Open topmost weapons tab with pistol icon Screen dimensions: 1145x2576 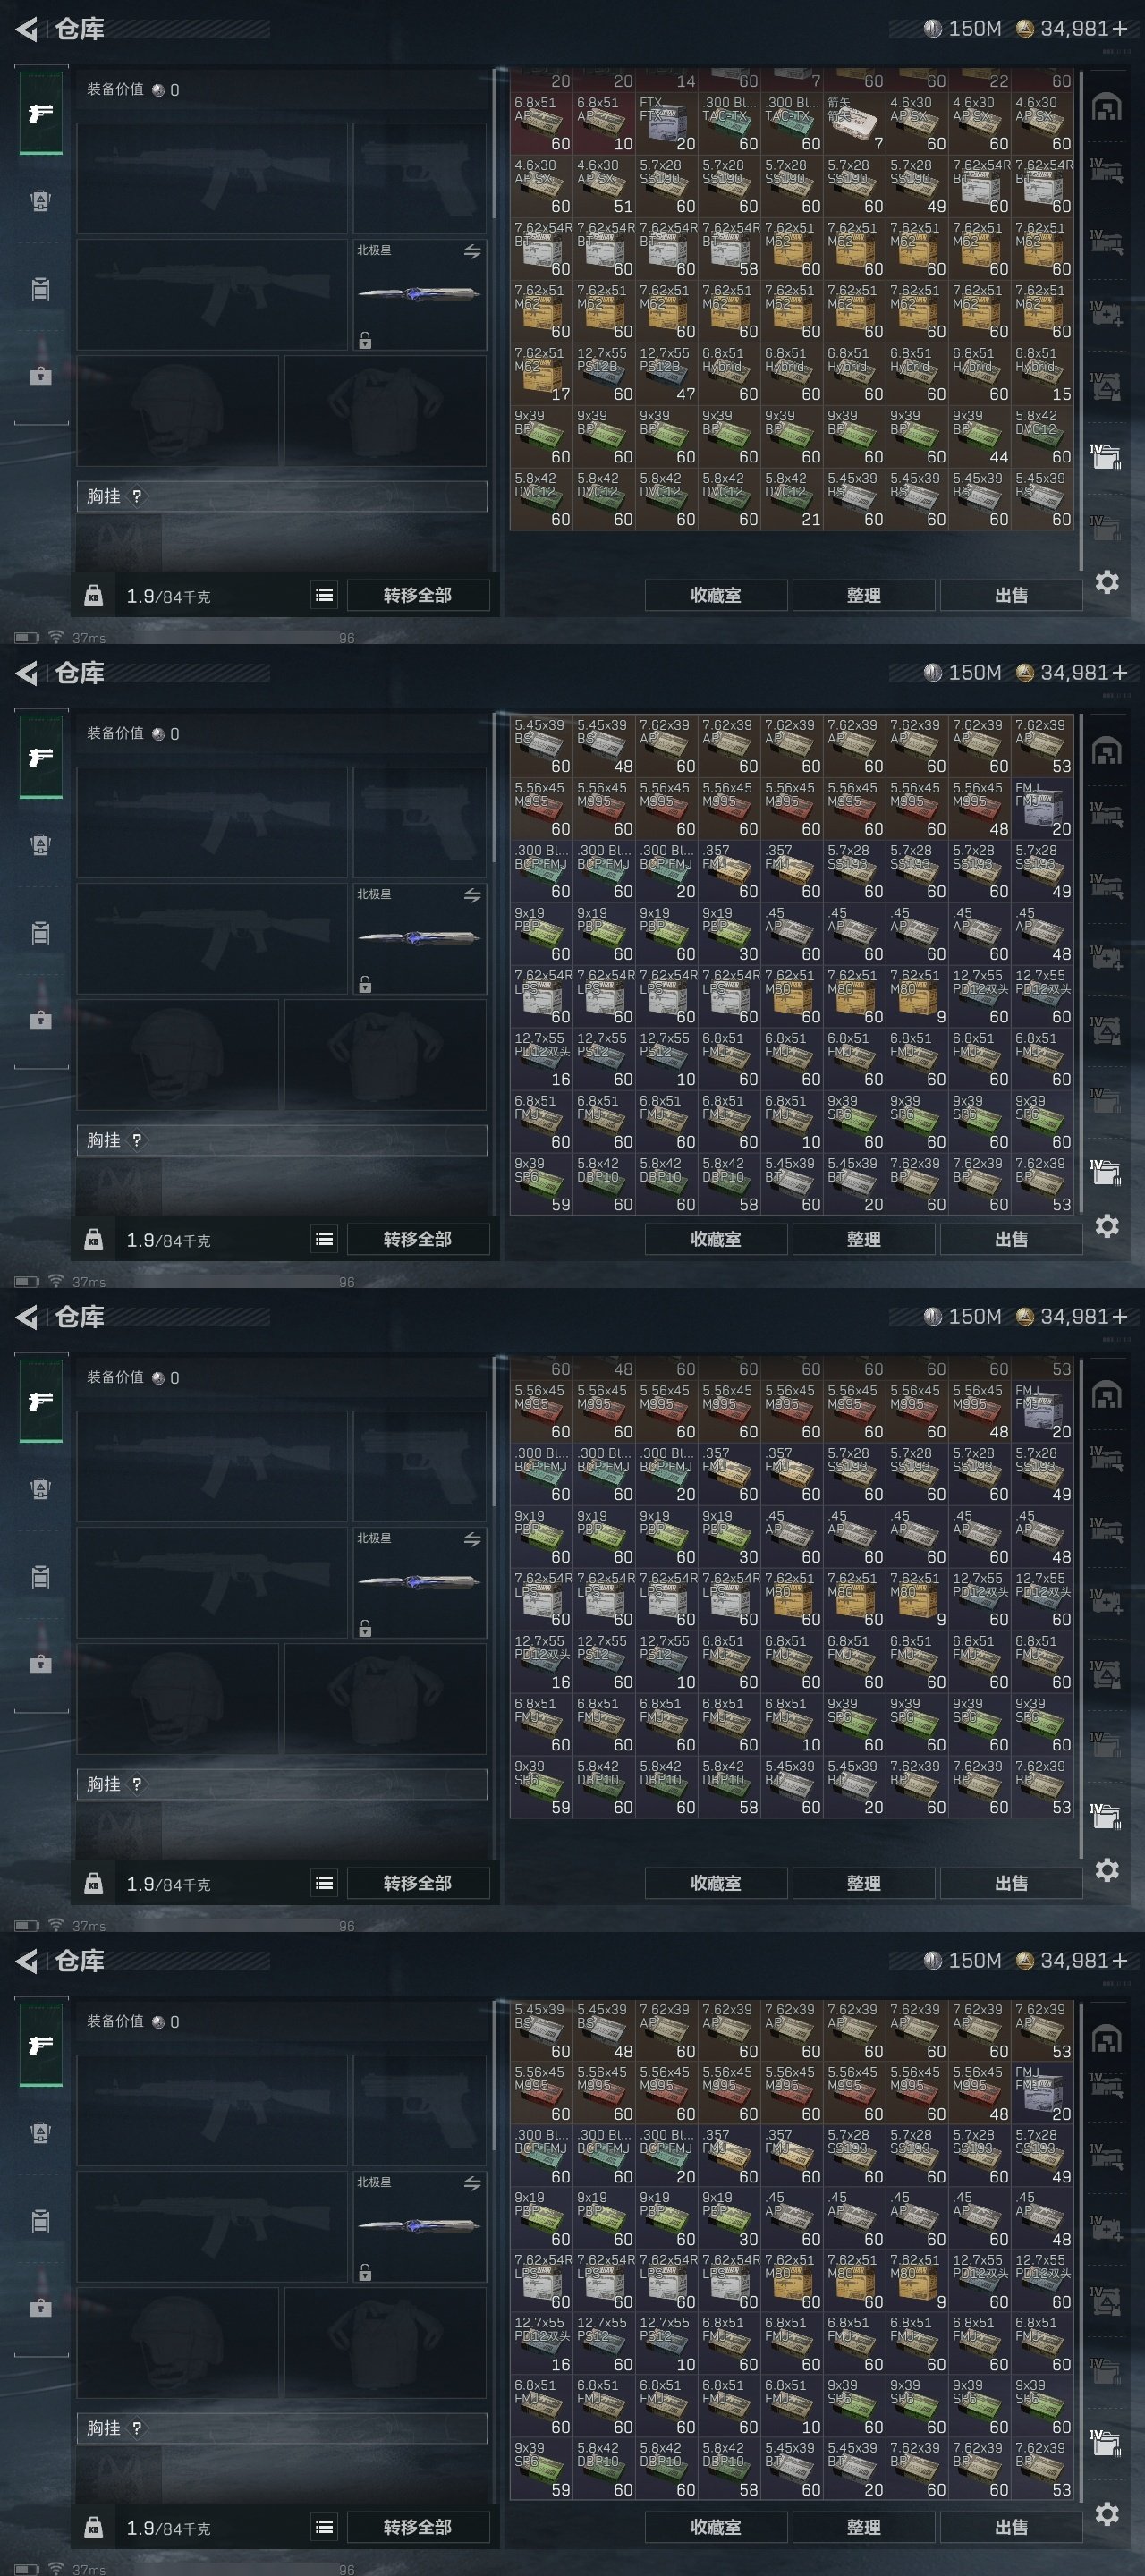pos(40,113)
